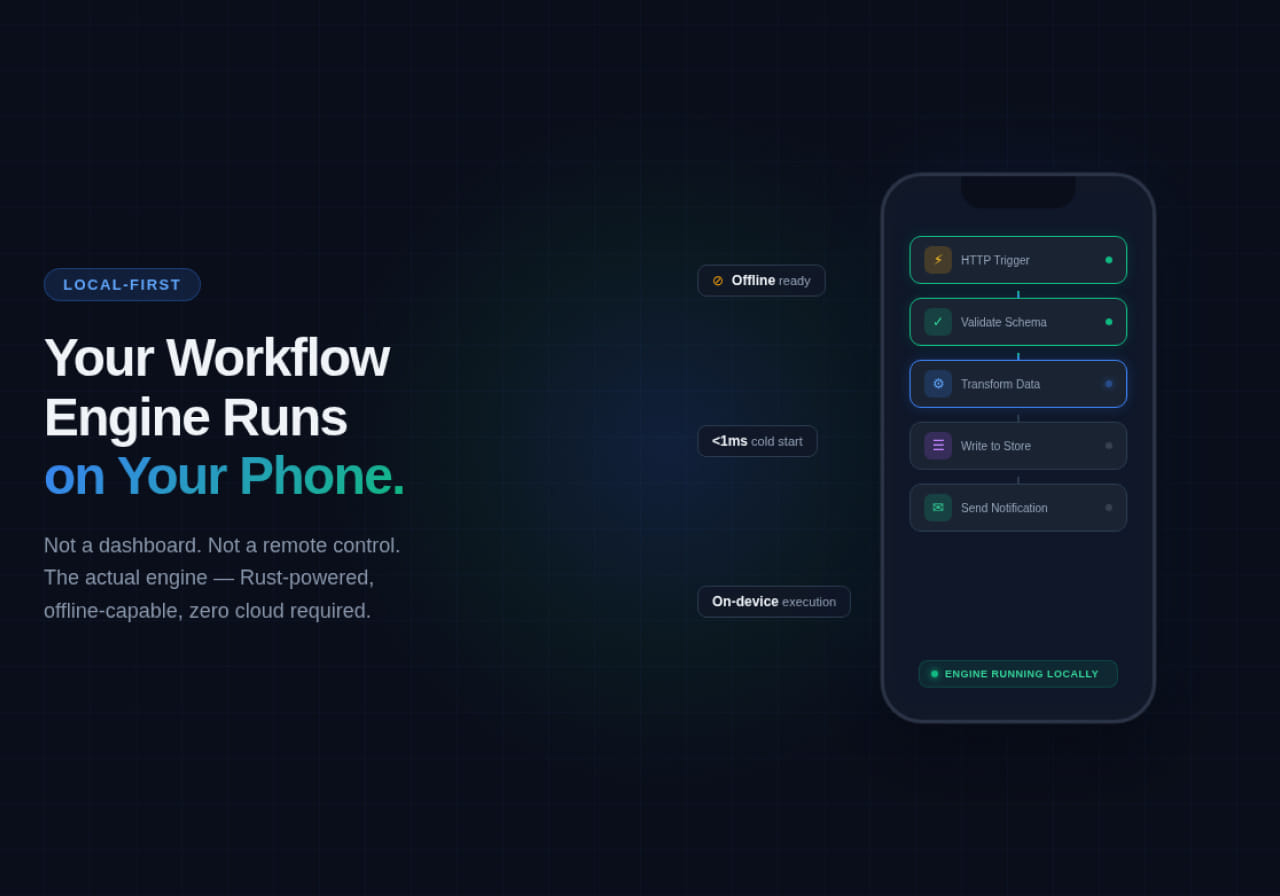Click the envelope Send Notification icon
Screen dimensions: 1280x896
coord(938,508)
